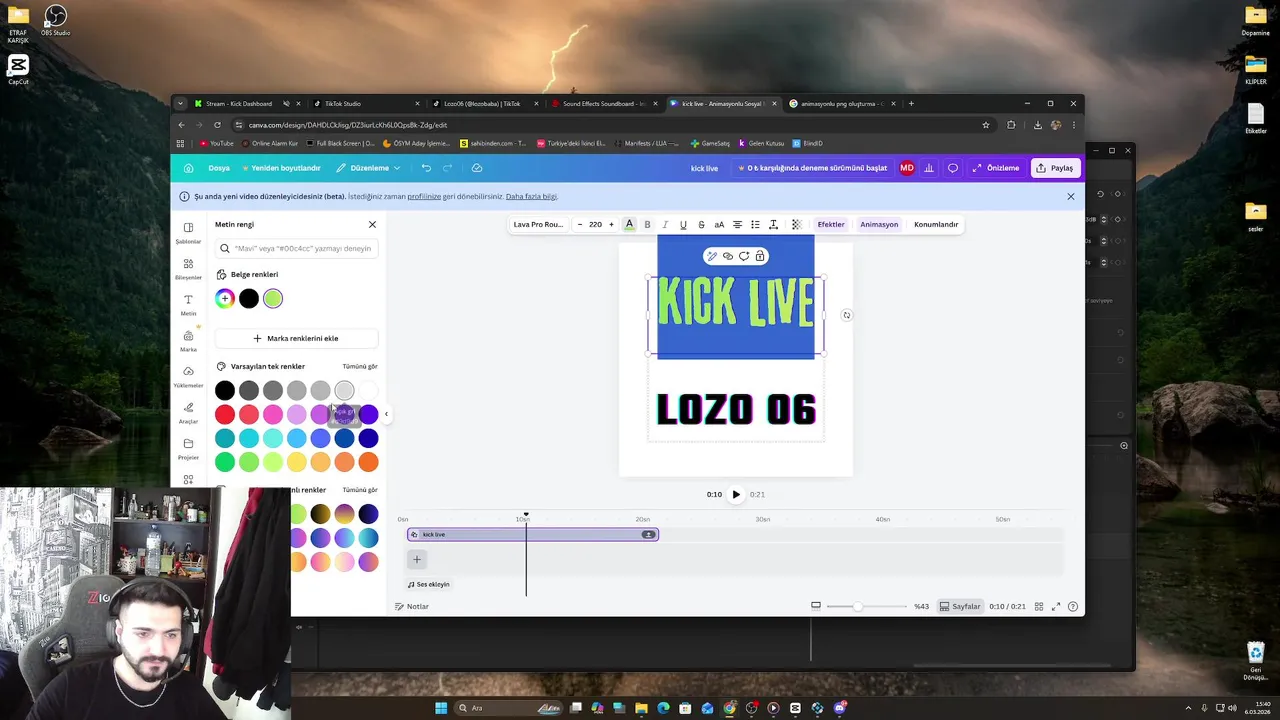The width and height of the screenshot is (1280, 720).
Task: Toggle the Notlar notes panel
Action: point(412,606)
